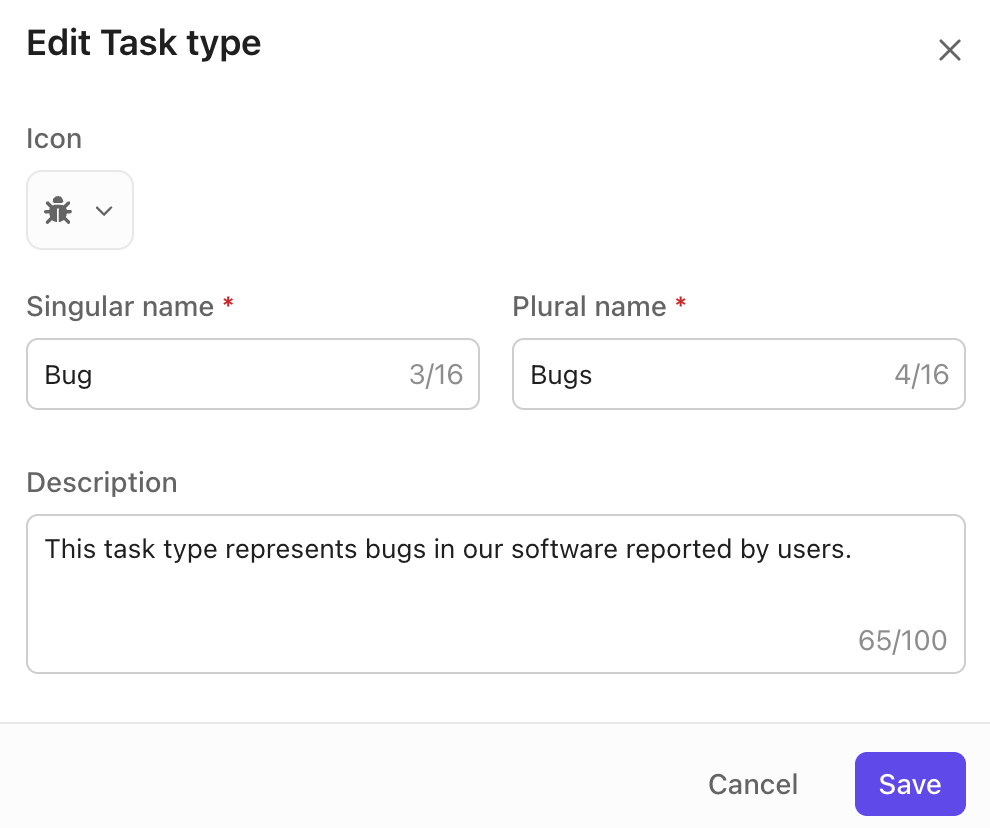Click the Plural name field label
The width and height of the screenshot is (990, 828).
point(589,306)
